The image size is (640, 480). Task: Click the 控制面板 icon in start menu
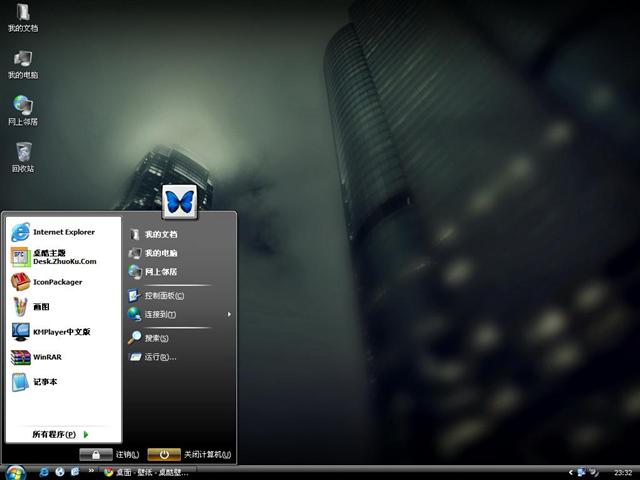coord(134,296)
